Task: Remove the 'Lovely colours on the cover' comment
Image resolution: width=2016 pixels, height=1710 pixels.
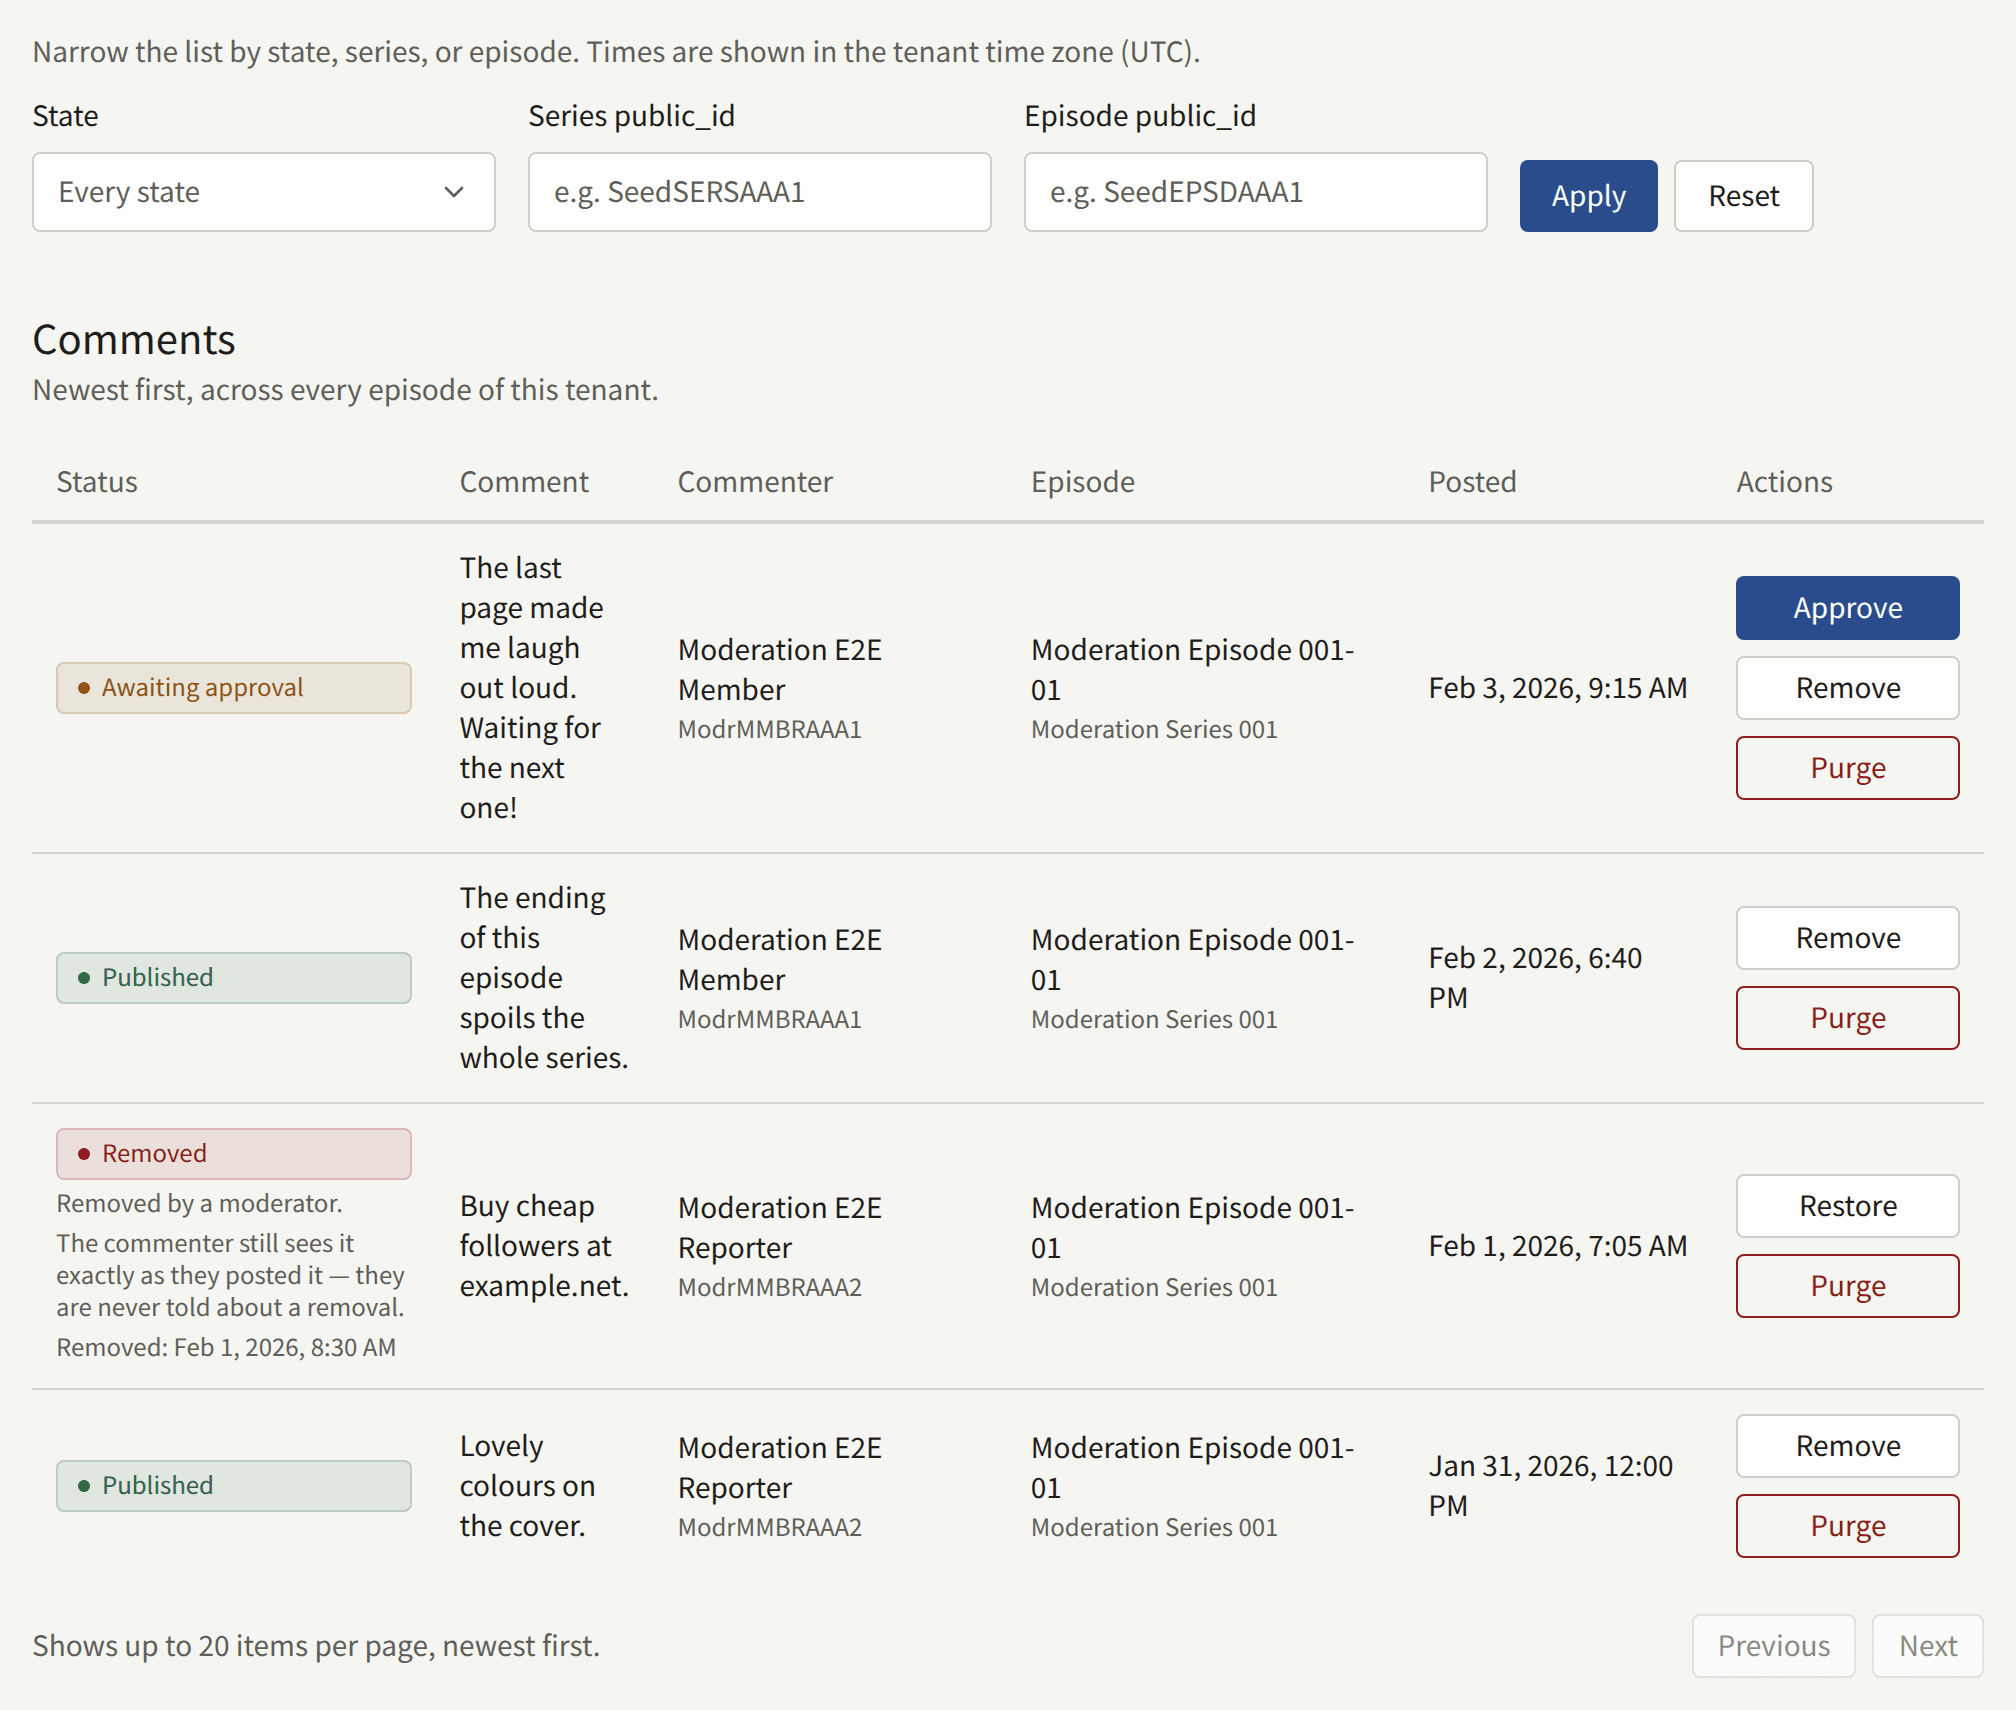Action: [x=1848, y=1446]
